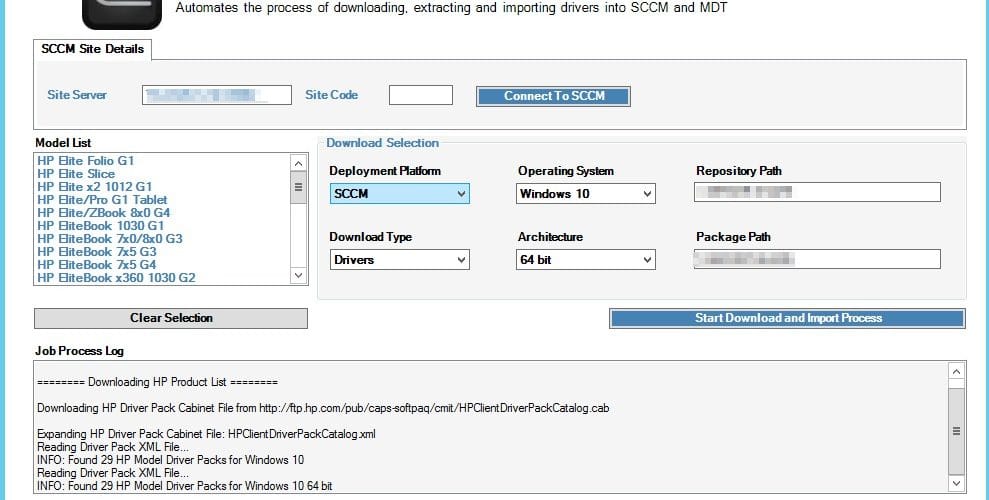Click the 'Downloading HP Product List' log line
The width and height of the screenshot is (989, 500).
[x=157, y=382]
